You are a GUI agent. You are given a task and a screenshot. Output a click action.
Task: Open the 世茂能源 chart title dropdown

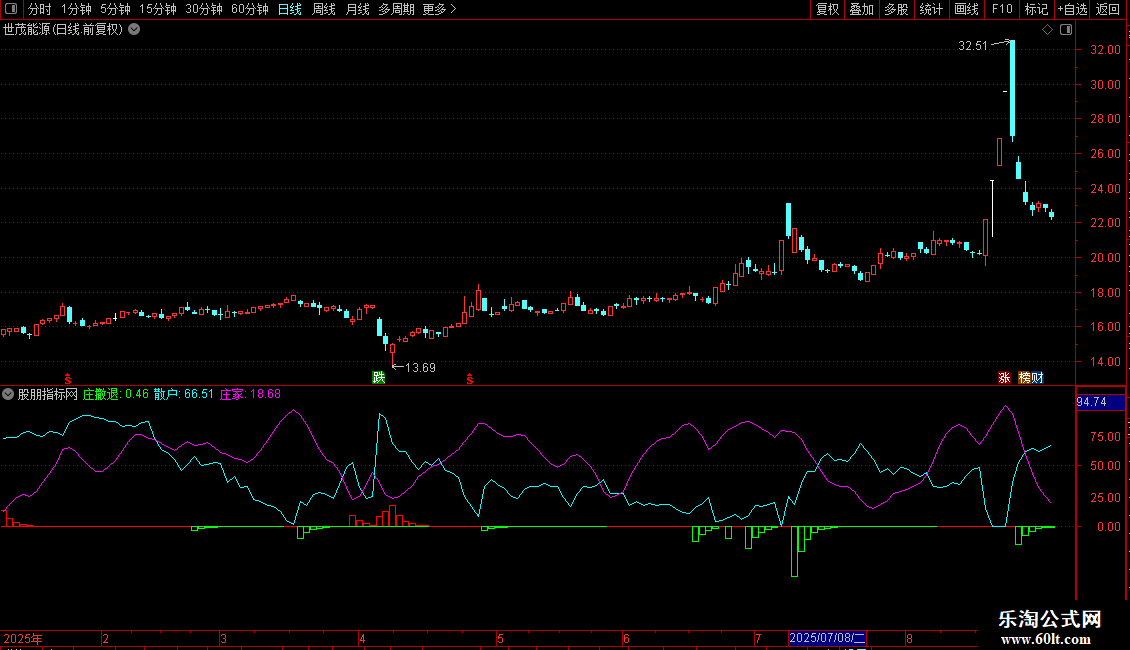pos(134,30)
